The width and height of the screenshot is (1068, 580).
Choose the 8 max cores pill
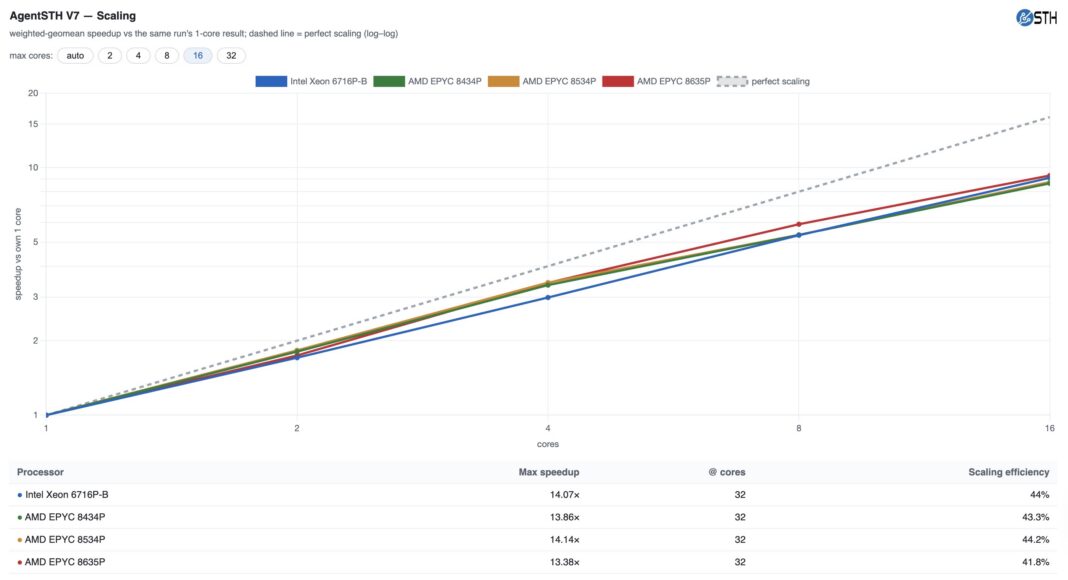[167, 56]
